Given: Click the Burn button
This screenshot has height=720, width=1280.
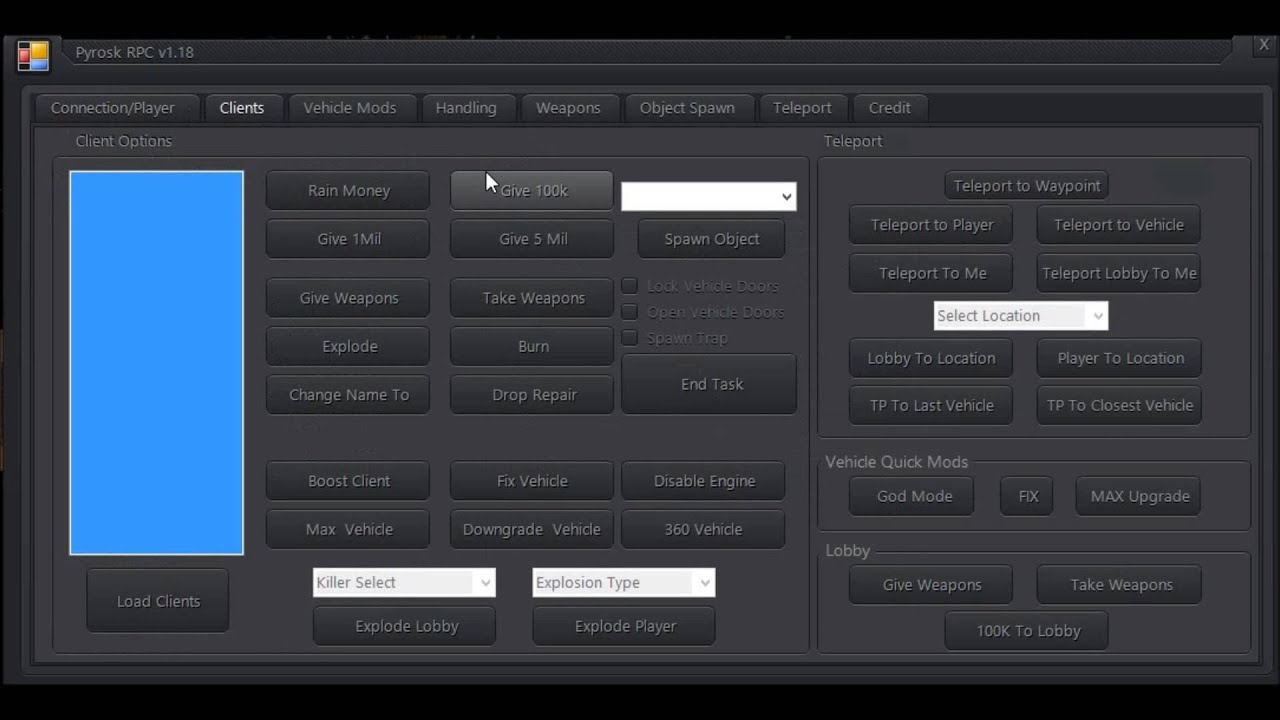Looking at the screenshot, I should pyautogui.click(x=532, y=346).
